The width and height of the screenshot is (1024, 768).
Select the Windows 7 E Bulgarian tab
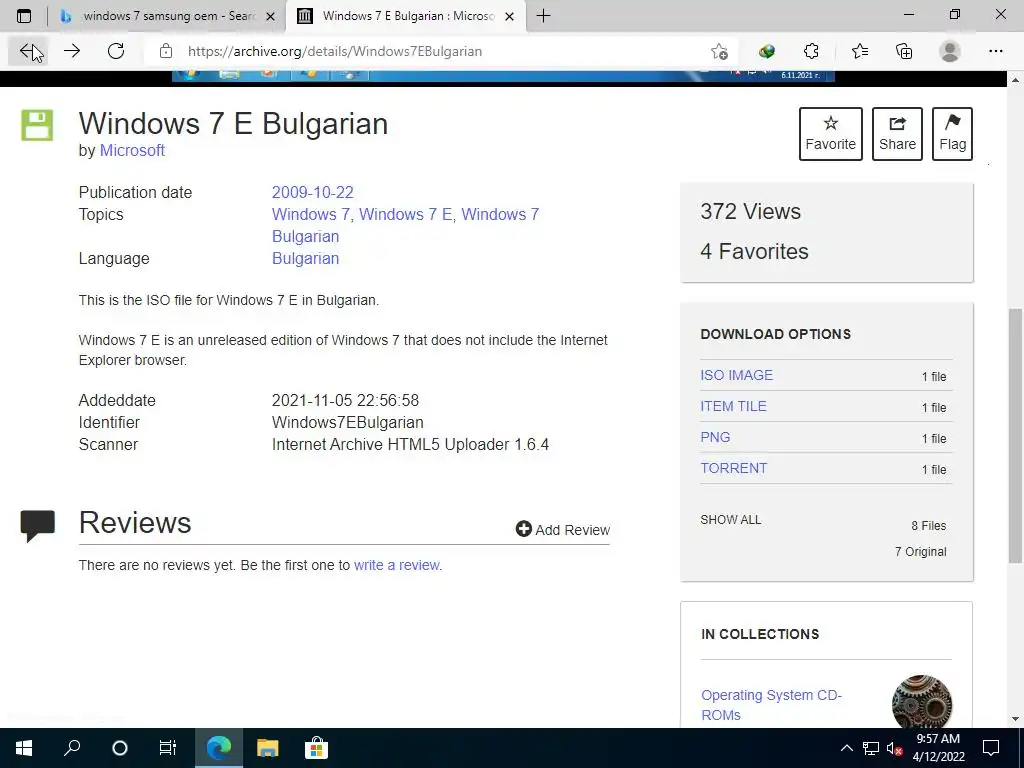point(405,16)
